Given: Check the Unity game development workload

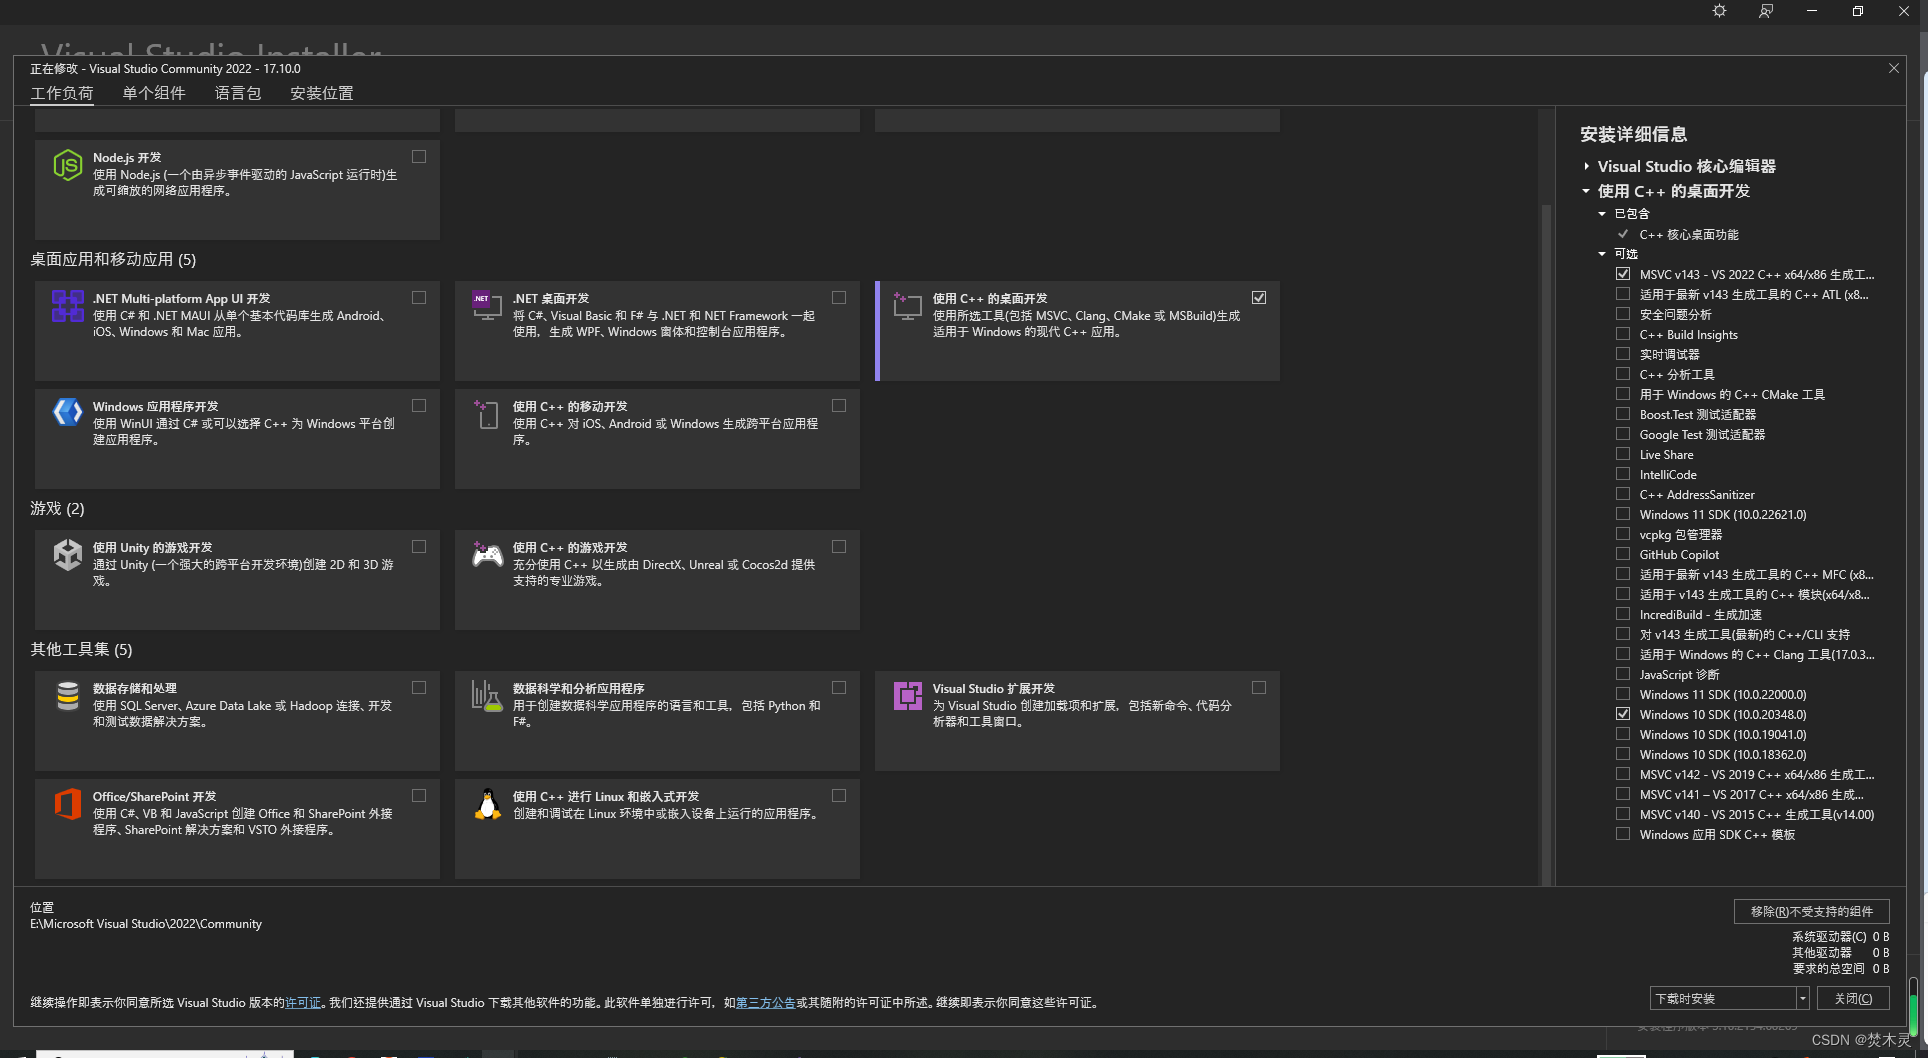Looking at the screenshot, I should pyautogui.click(x=419, y=546).
